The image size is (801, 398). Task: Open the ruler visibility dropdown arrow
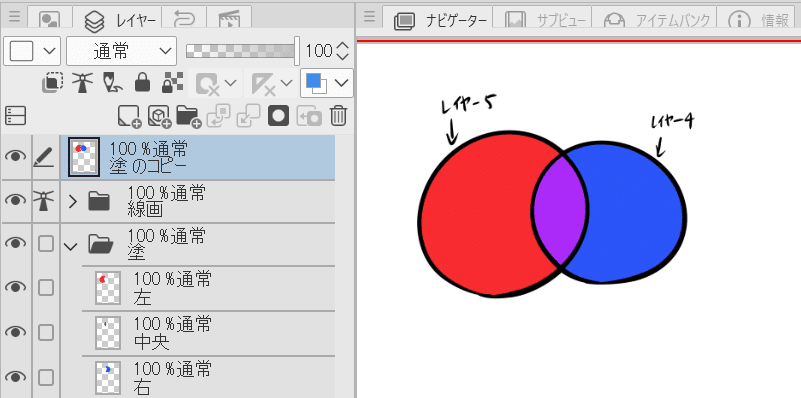pos(286,83)
